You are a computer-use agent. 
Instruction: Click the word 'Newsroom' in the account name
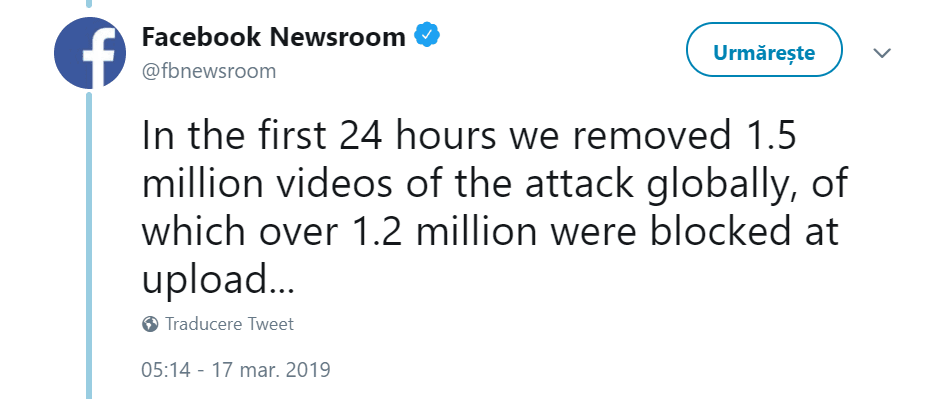337,37
